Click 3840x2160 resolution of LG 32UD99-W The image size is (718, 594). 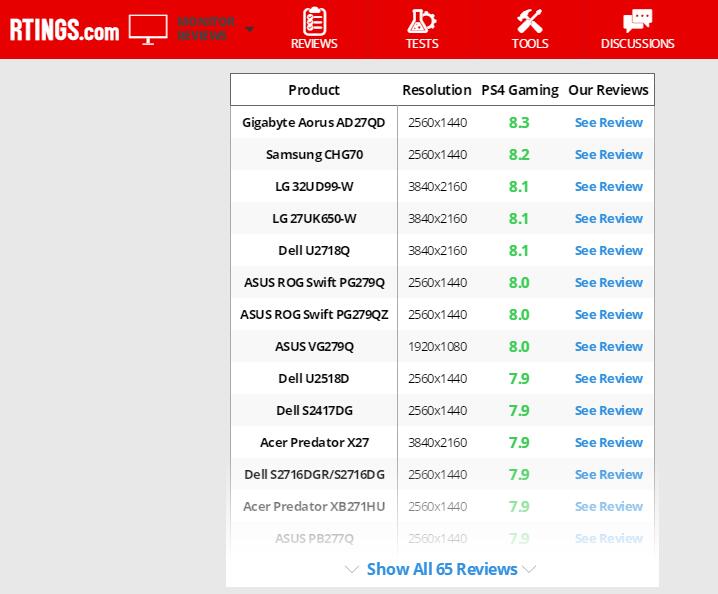[x=437, y=186]
